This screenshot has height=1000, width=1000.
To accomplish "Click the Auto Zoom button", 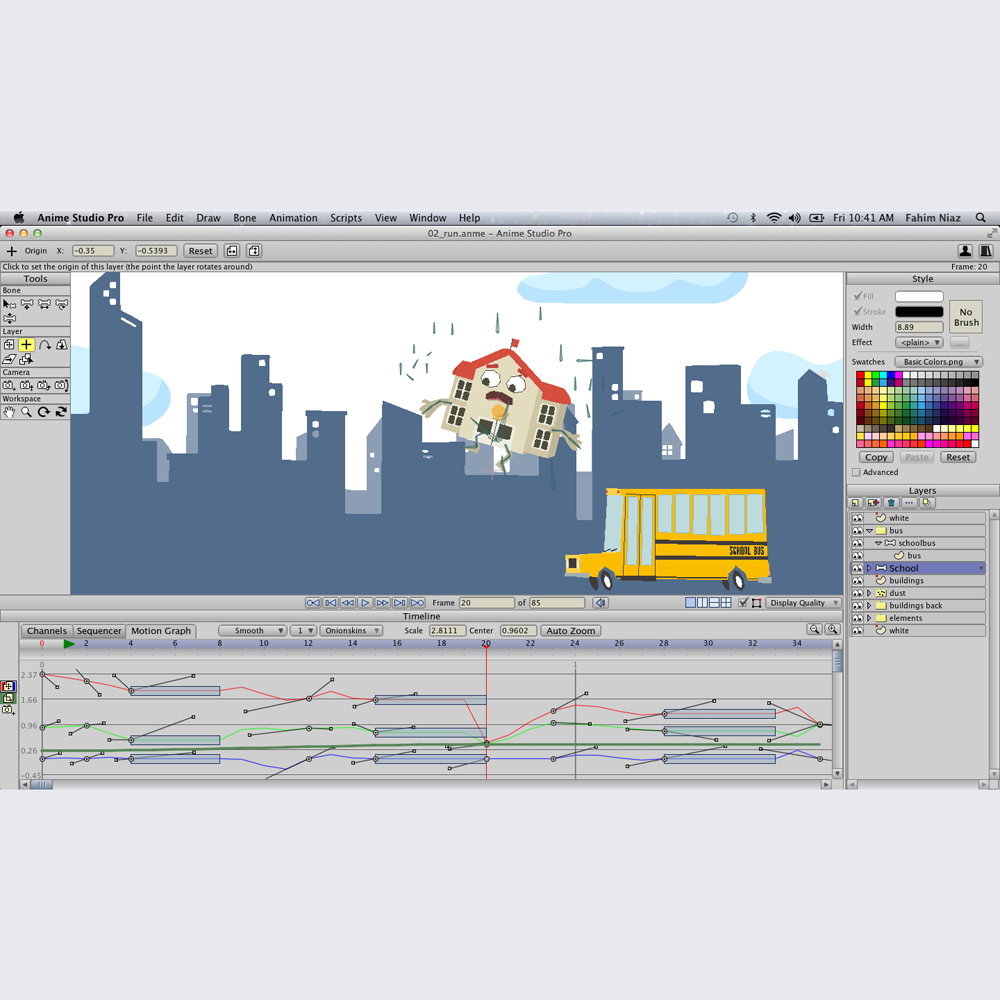I will coord(570,631).
